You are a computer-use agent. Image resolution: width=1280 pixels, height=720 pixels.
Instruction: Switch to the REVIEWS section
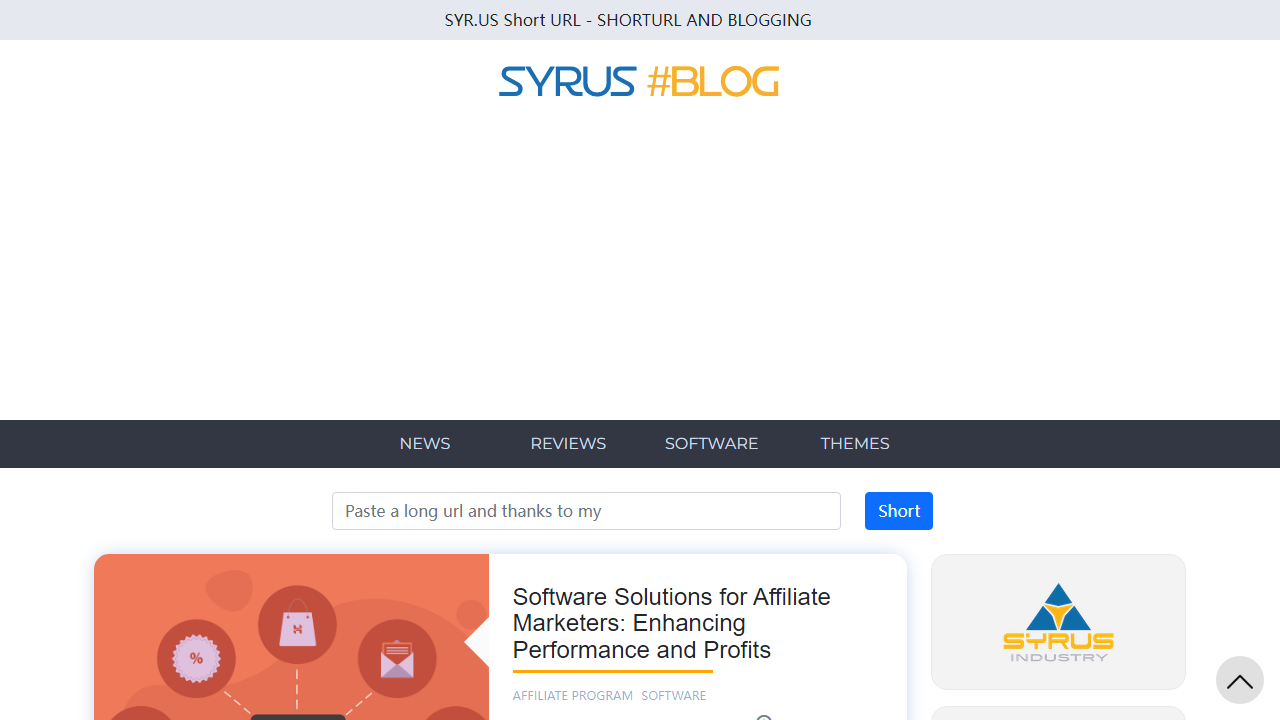(568, 443)
